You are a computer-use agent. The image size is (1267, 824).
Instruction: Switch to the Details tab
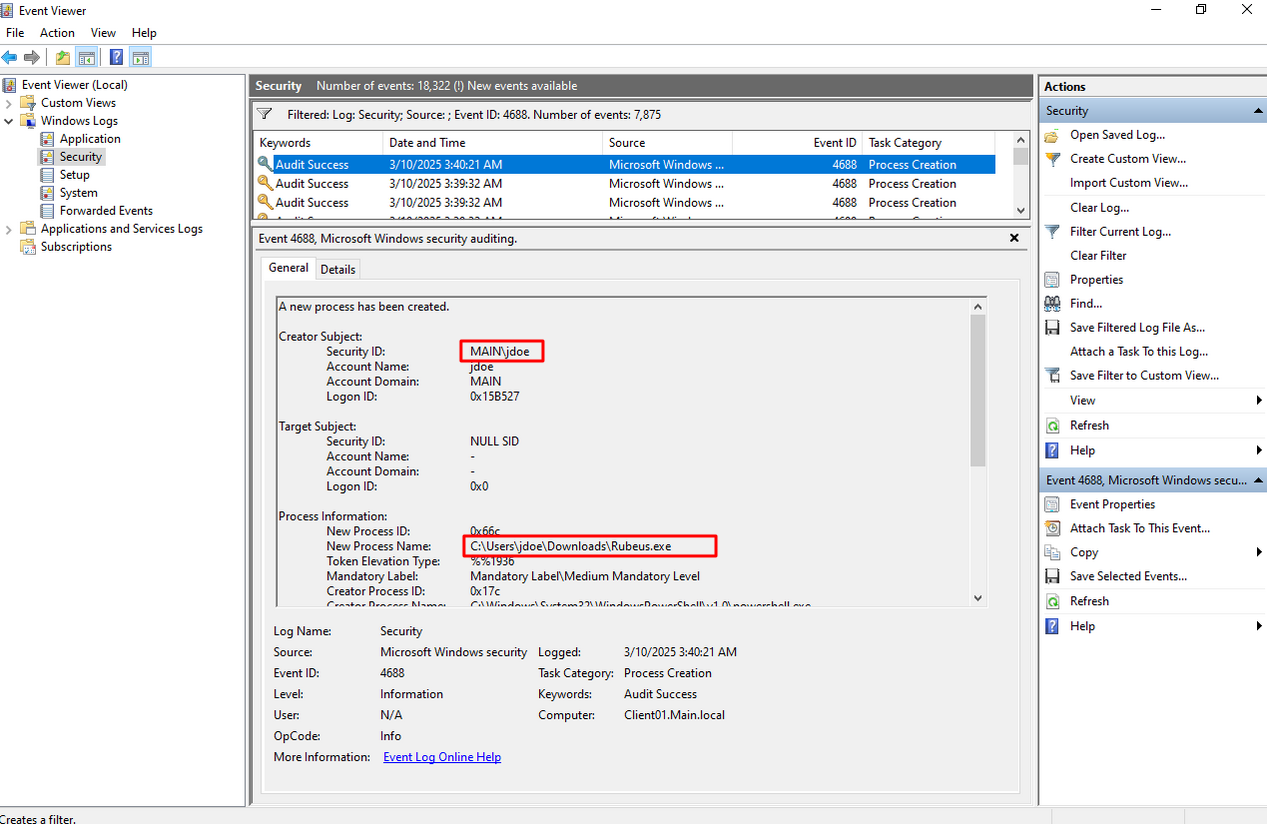point(338,269)
